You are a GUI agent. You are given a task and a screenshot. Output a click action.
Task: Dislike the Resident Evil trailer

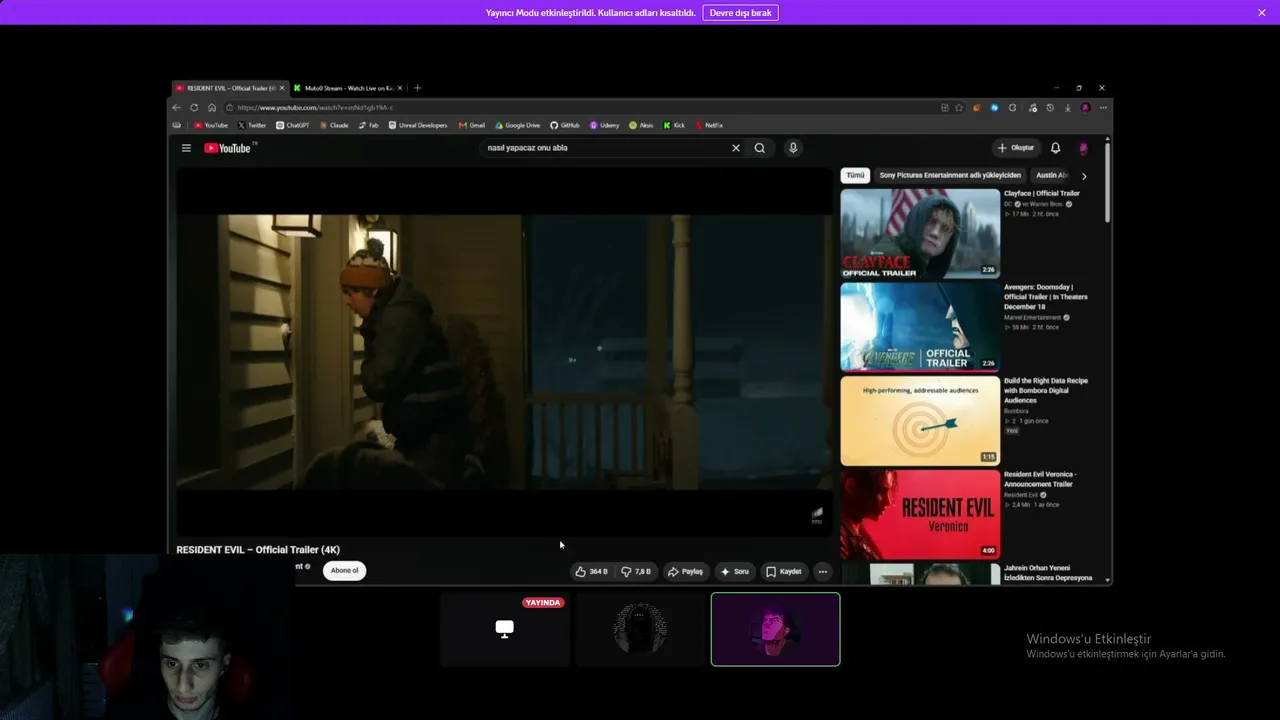(636, 572)
